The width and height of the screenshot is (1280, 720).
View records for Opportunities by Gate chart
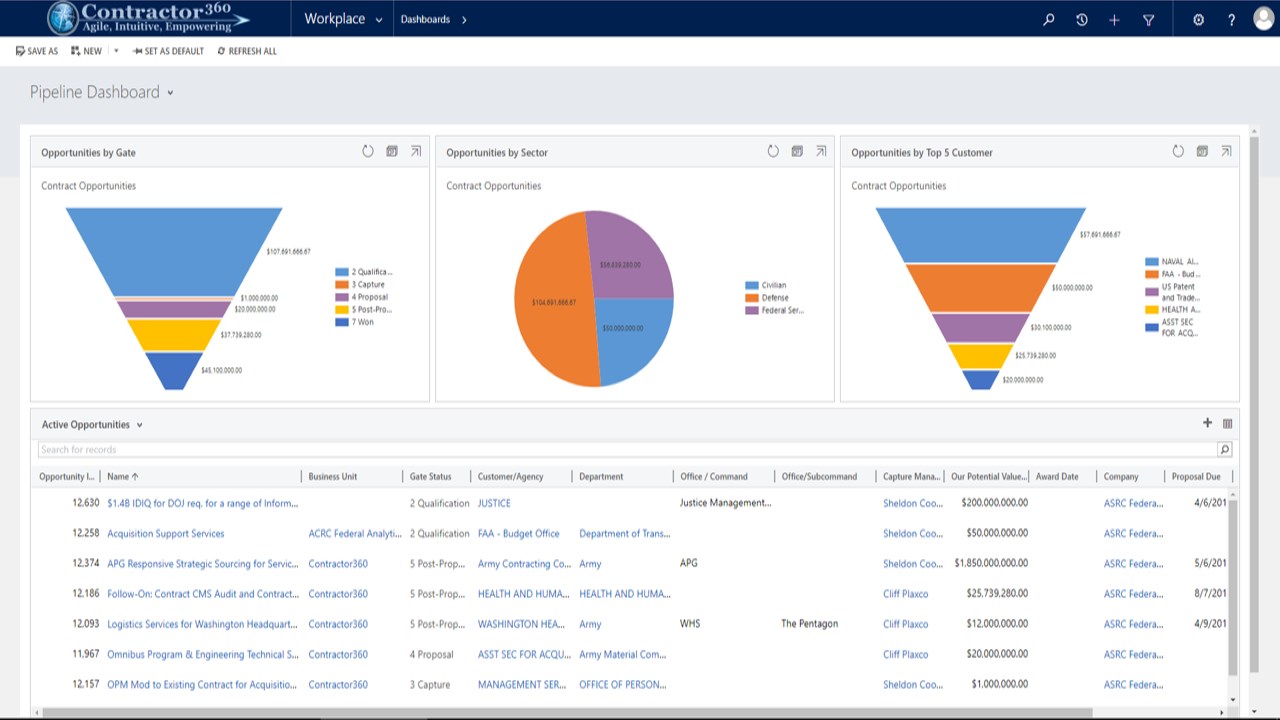[x=392, y=152]
